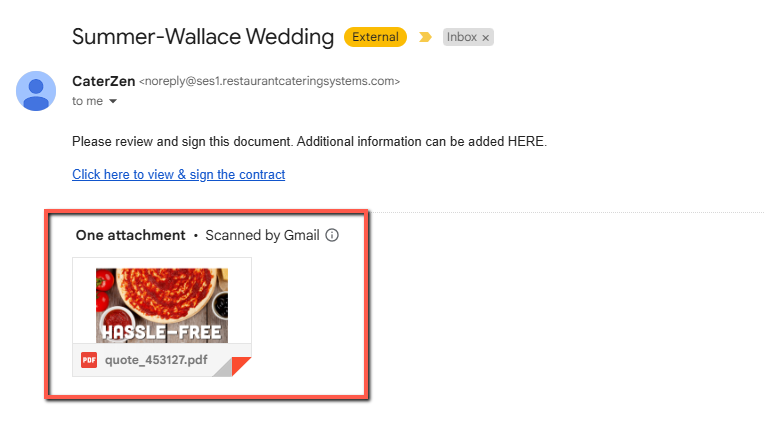
Task: Open "Click here to view & sign the contract" link
Action: click(178, 174)
